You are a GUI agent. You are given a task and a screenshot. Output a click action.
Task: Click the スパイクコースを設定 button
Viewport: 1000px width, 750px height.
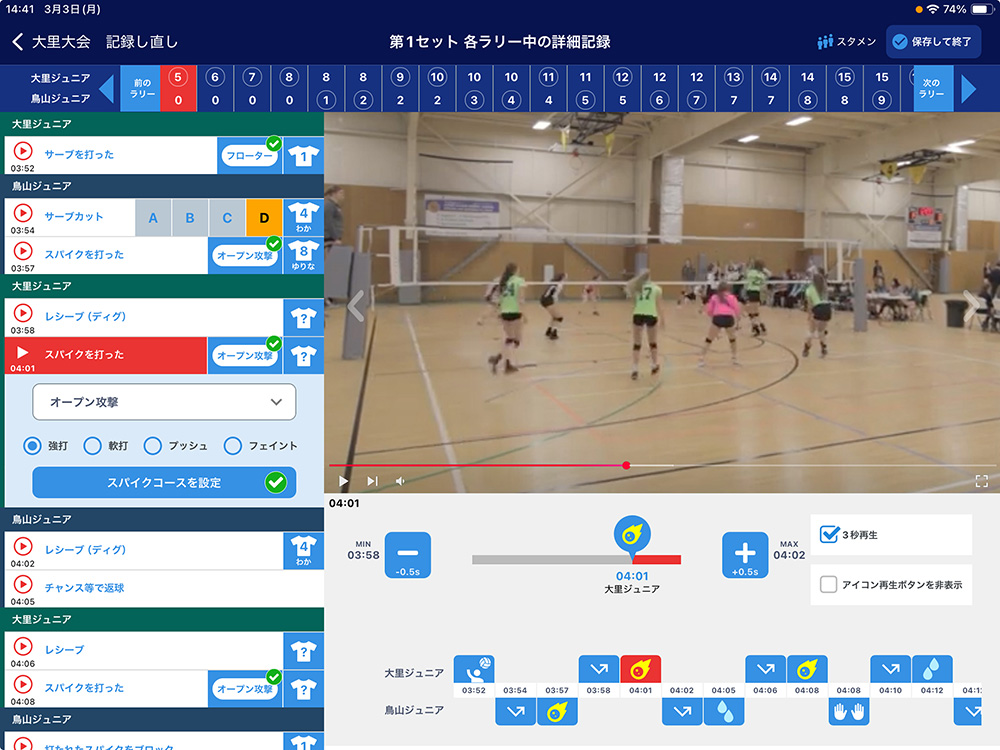(x=164, y=483)
